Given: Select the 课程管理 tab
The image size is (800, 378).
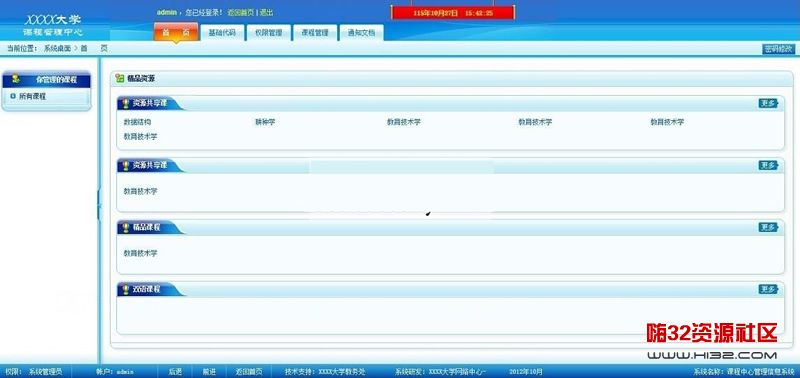Looking at the screenshot, I should (x=315, y=33).
